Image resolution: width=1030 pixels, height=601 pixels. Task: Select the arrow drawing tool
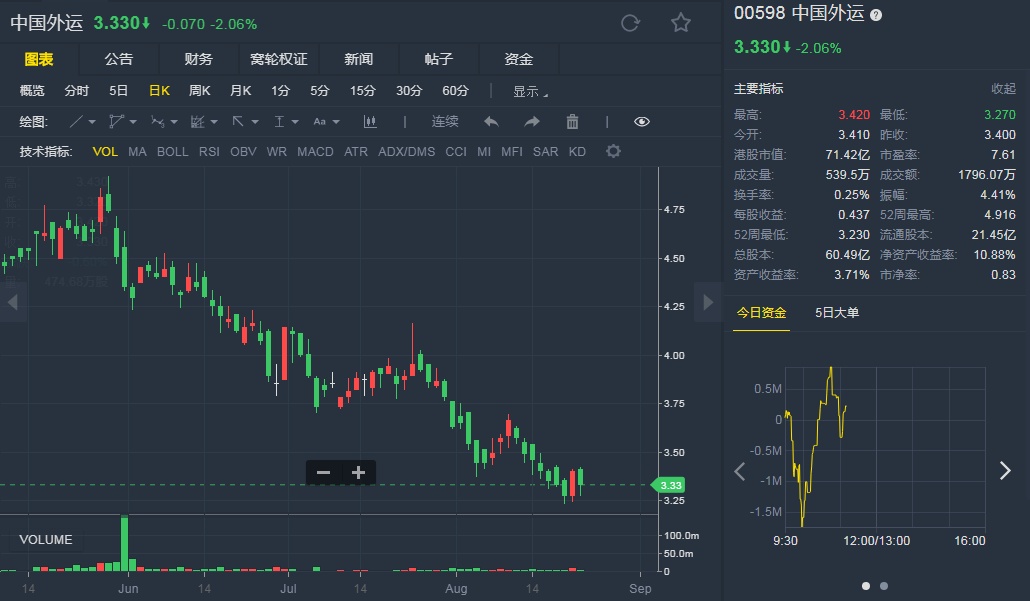(238, 122)
